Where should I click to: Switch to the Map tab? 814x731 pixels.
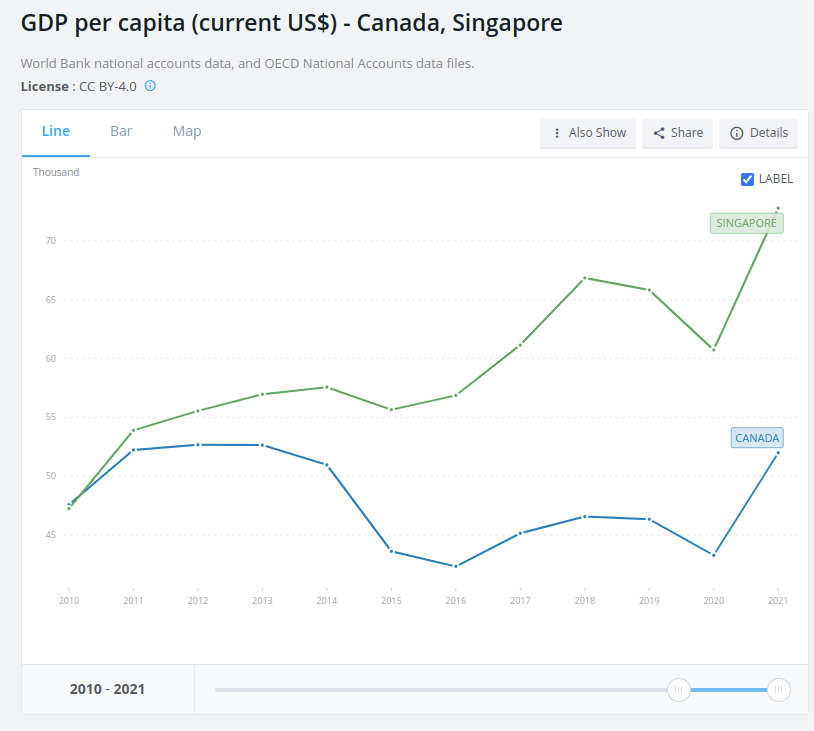click(x=187, y=131)
